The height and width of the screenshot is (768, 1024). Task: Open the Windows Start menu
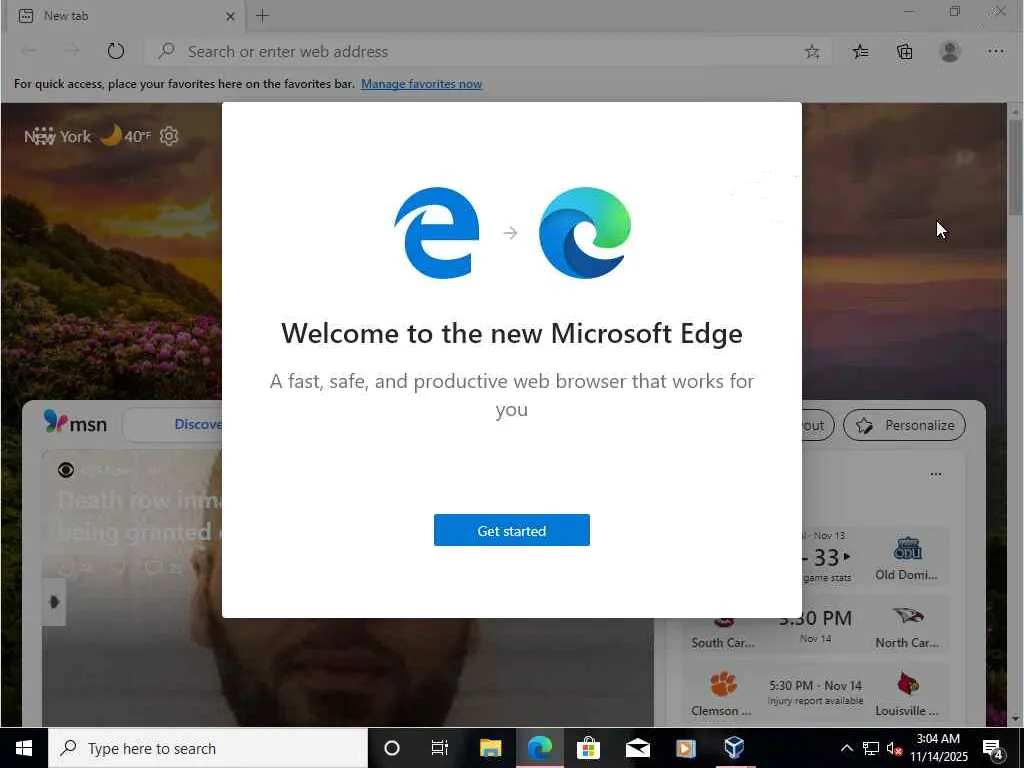click(x=24, y=748)
